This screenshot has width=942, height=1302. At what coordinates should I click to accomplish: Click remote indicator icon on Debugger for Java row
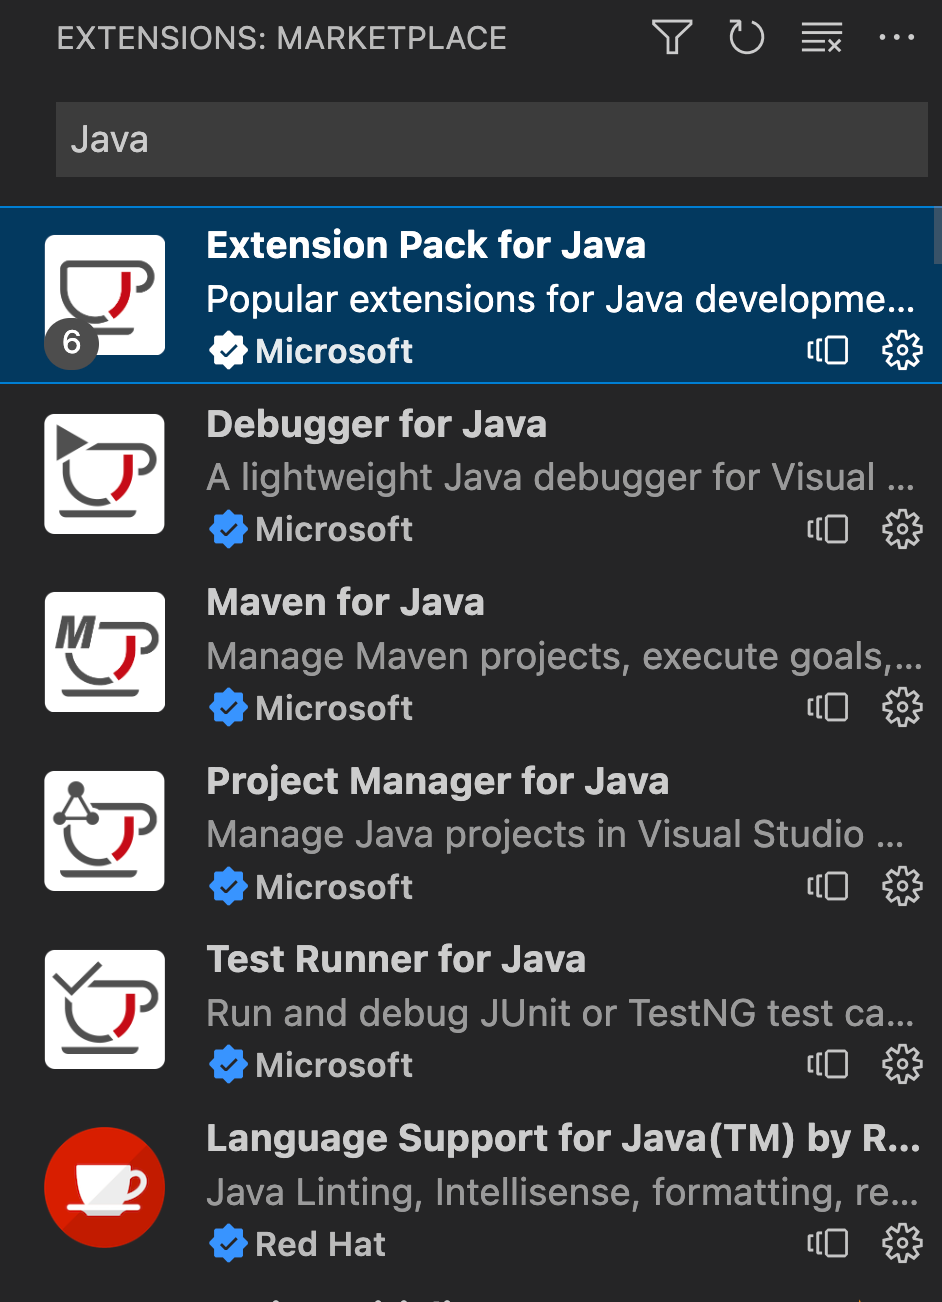(828, 529)
